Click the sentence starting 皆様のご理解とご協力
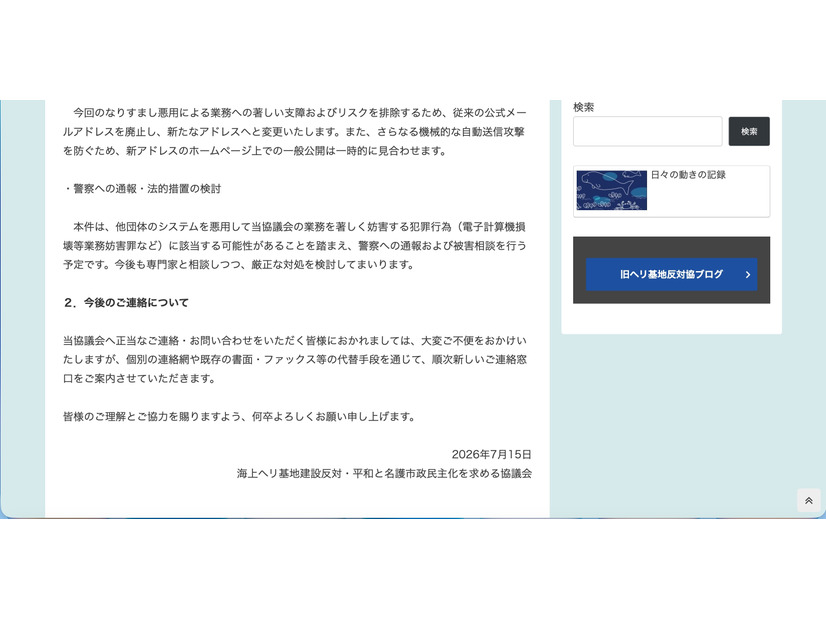 coord(240,416)
